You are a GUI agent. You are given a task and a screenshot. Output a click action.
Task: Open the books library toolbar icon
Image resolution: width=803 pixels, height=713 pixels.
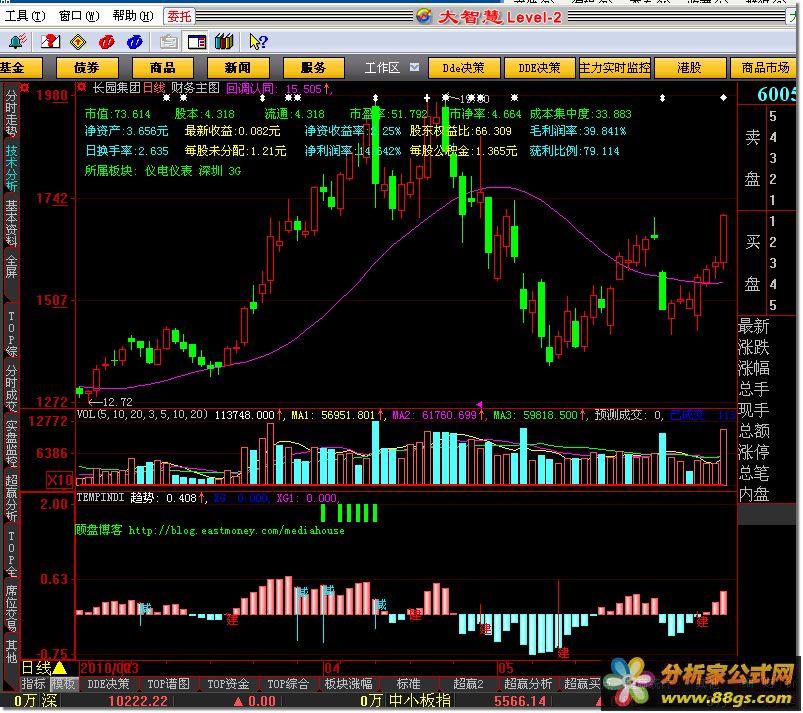click(224, 41)
